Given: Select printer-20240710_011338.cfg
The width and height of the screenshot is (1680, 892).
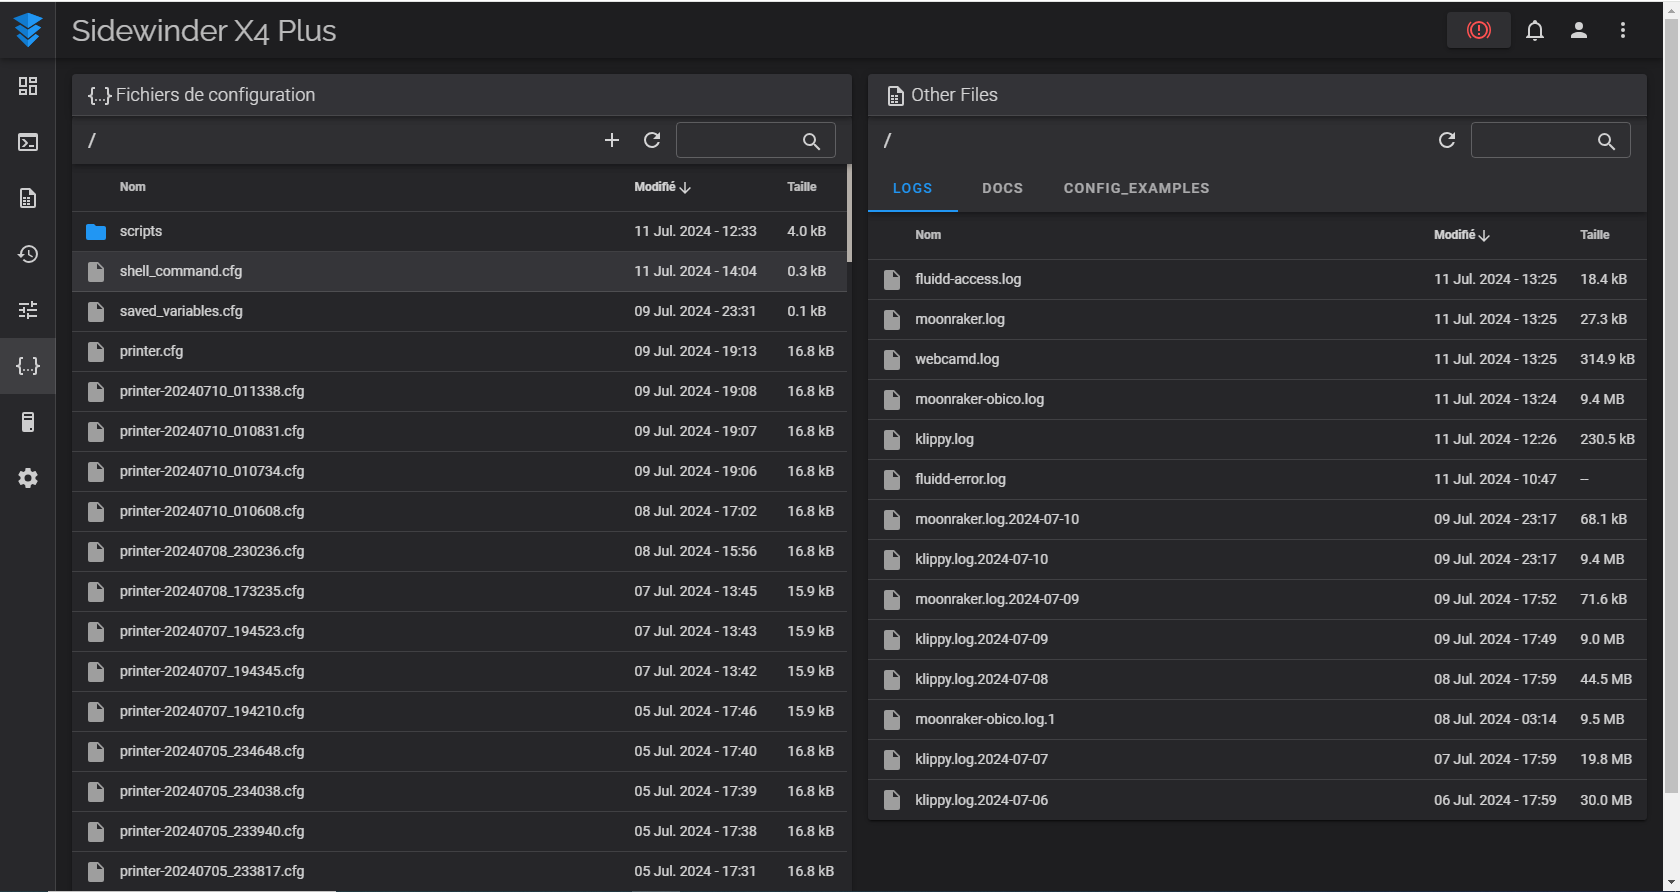Looking at the screenshot, I should (x=459, y=391).
